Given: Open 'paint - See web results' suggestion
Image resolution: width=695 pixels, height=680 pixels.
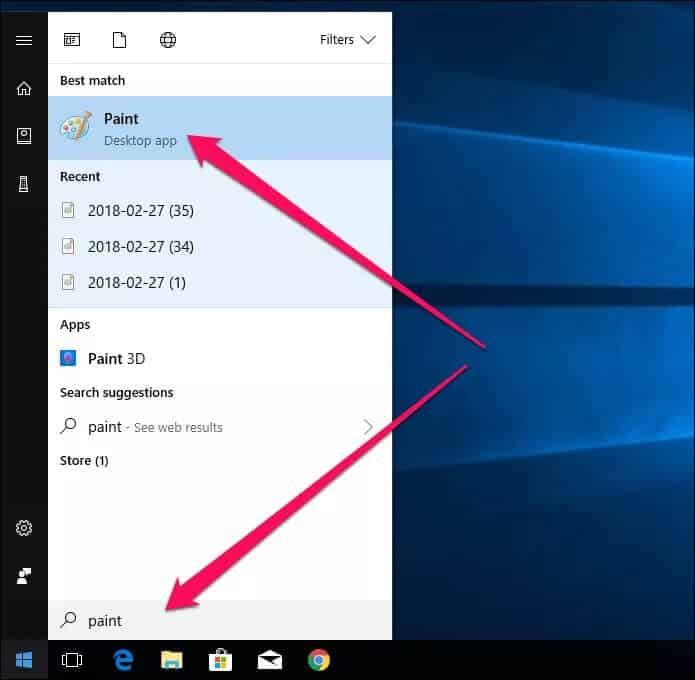Looking at the screenshot, I should [x=220, y=427].
